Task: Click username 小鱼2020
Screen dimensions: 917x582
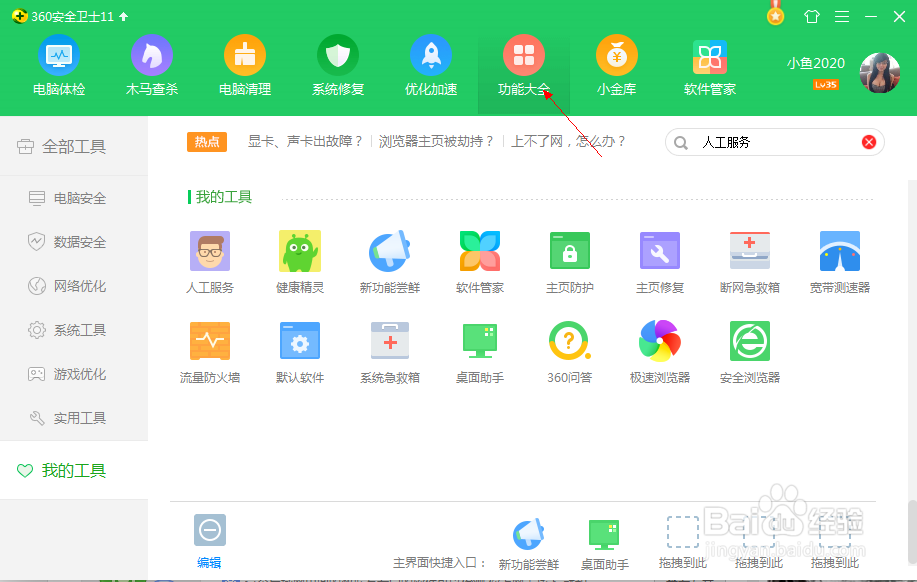Action: click(x=816, y=63)
